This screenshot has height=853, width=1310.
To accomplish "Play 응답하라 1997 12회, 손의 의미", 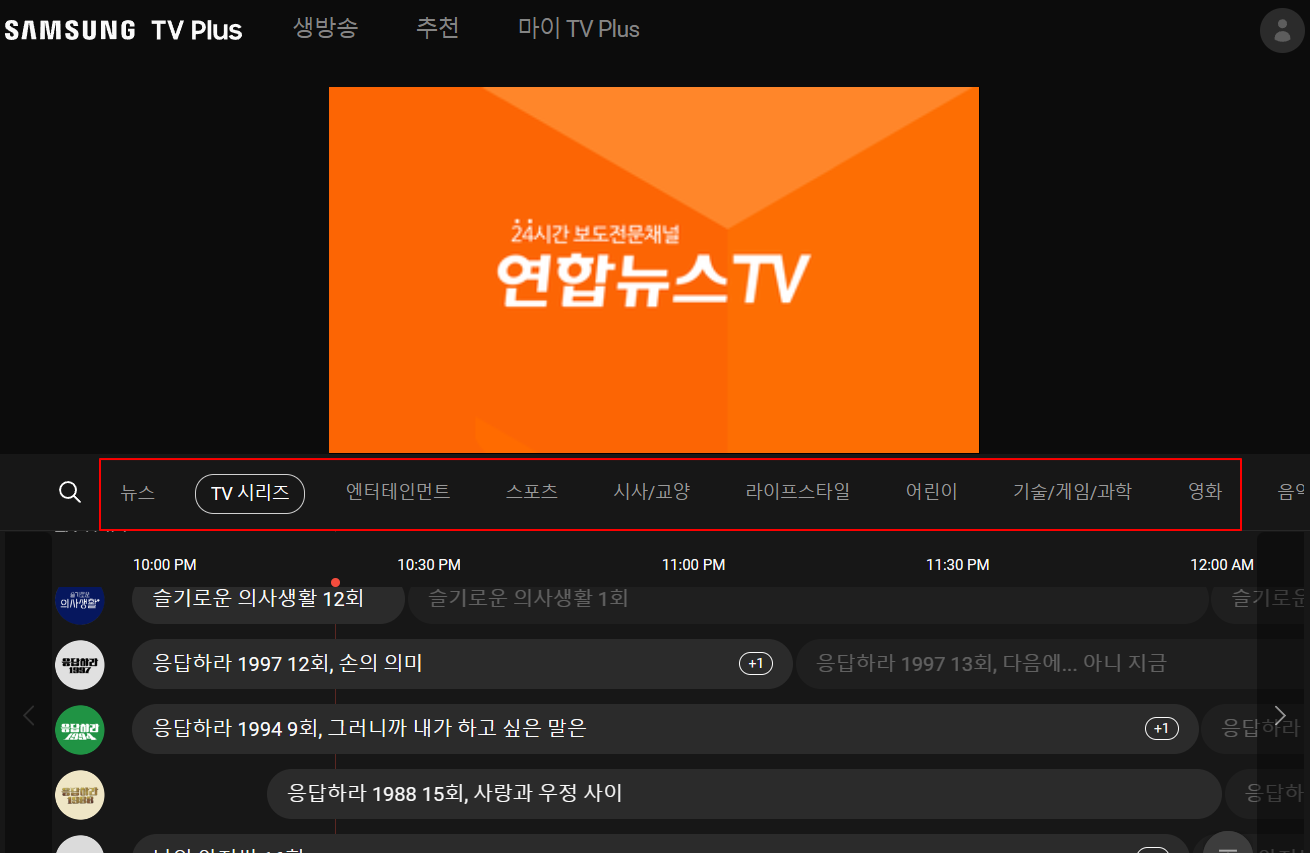I will pyautogui.click(x=462, y=664).
